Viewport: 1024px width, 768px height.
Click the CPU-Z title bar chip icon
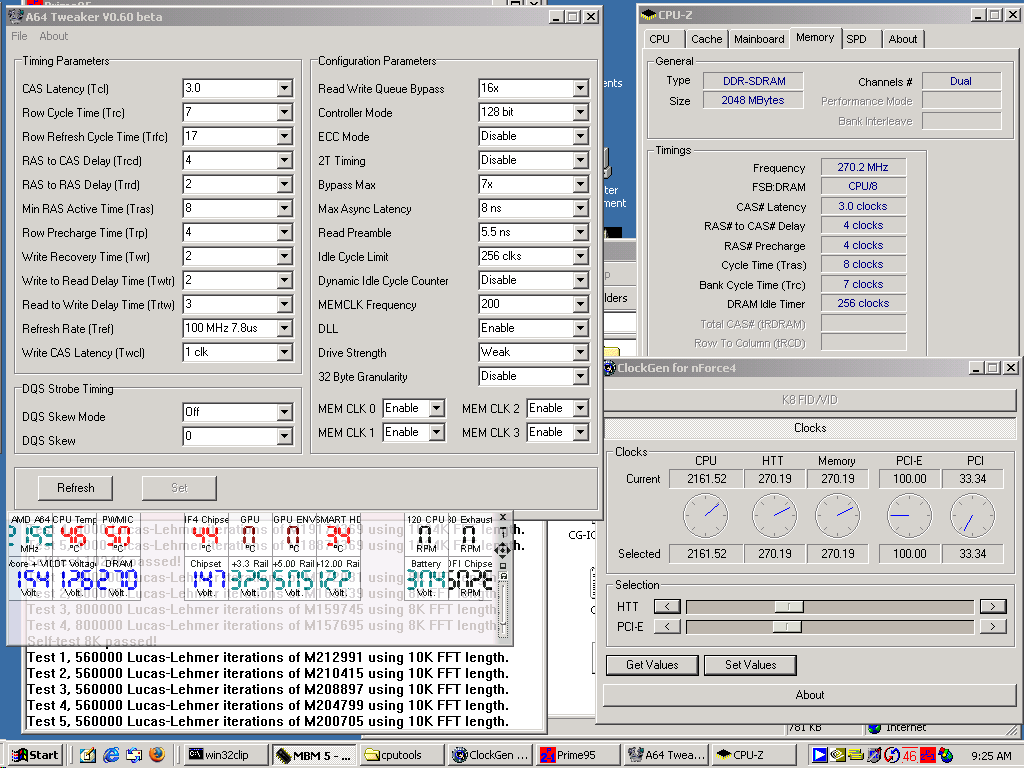pos(648,15)
